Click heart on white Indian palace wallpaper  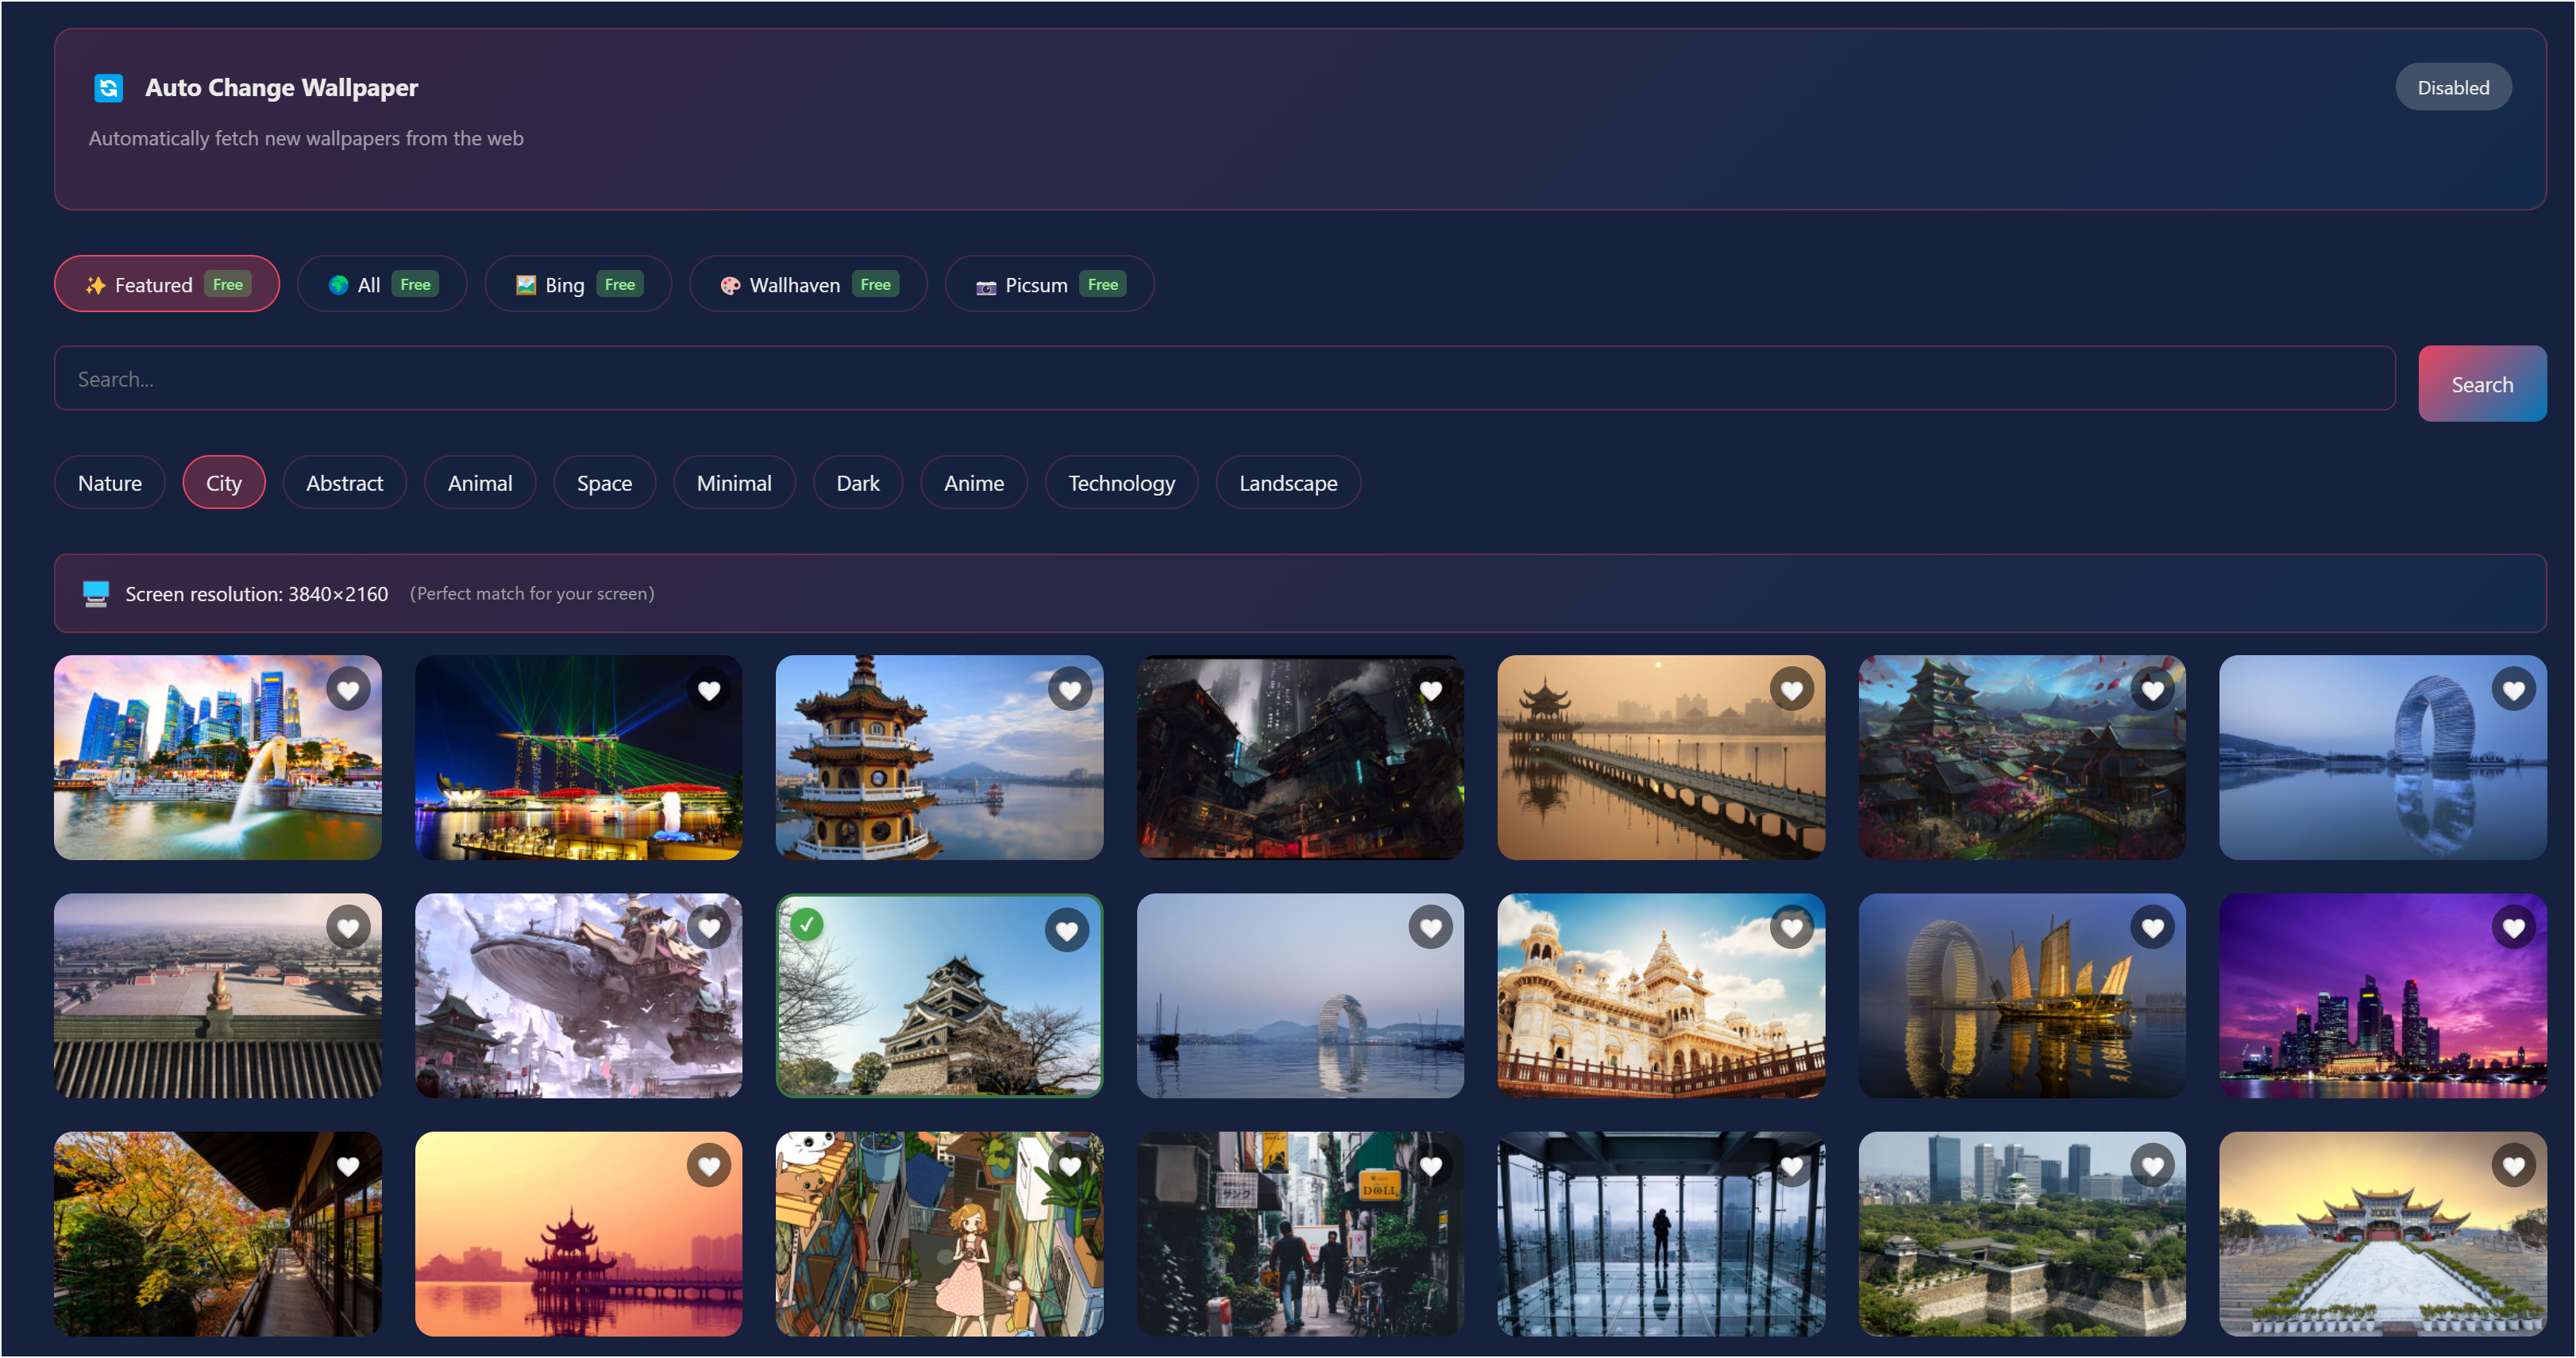click(x=1791, y=928)
